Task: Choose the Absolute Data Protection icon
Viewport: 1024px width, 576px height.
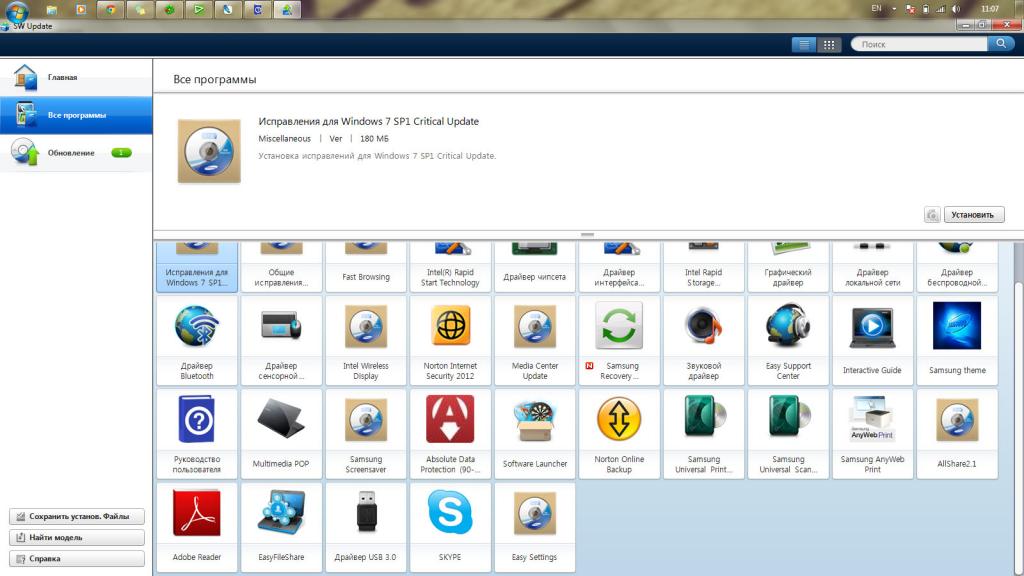Action: (x=450, y=419)
